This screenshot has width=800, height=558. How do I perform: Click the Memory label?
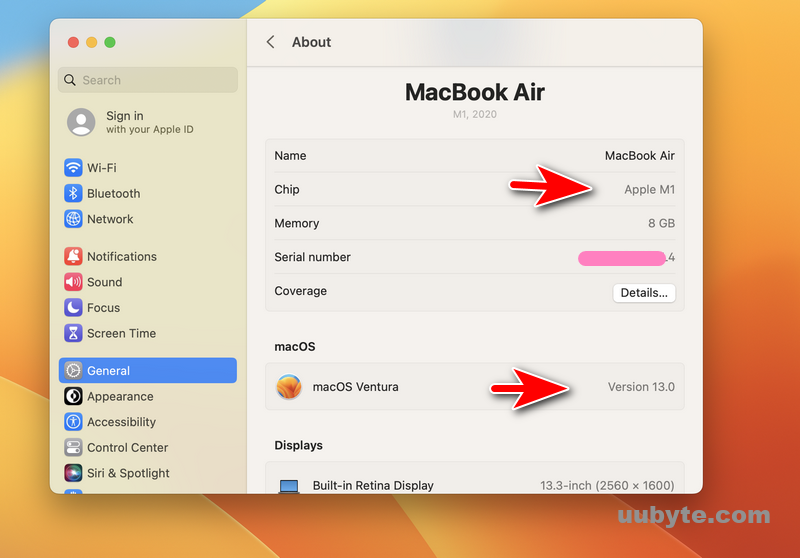click(x=296, y=223)
